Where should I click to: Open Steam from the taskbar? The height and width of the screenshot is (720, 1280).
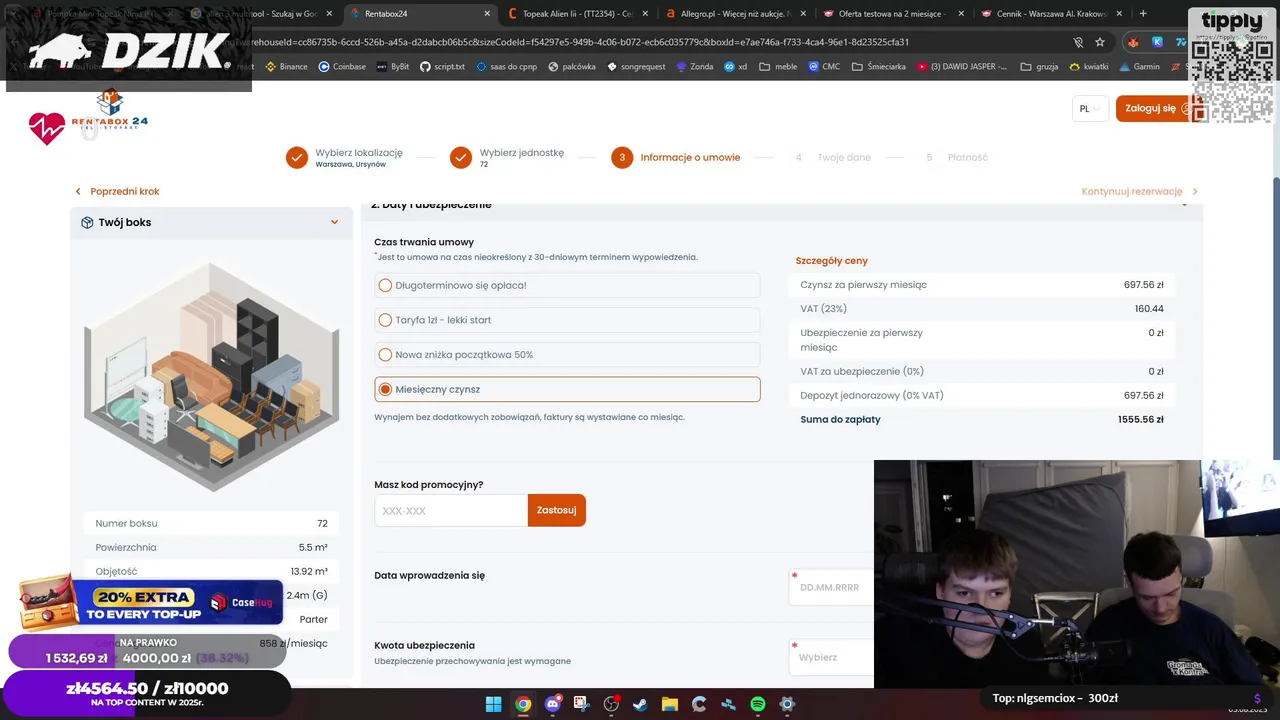[640, 704]
